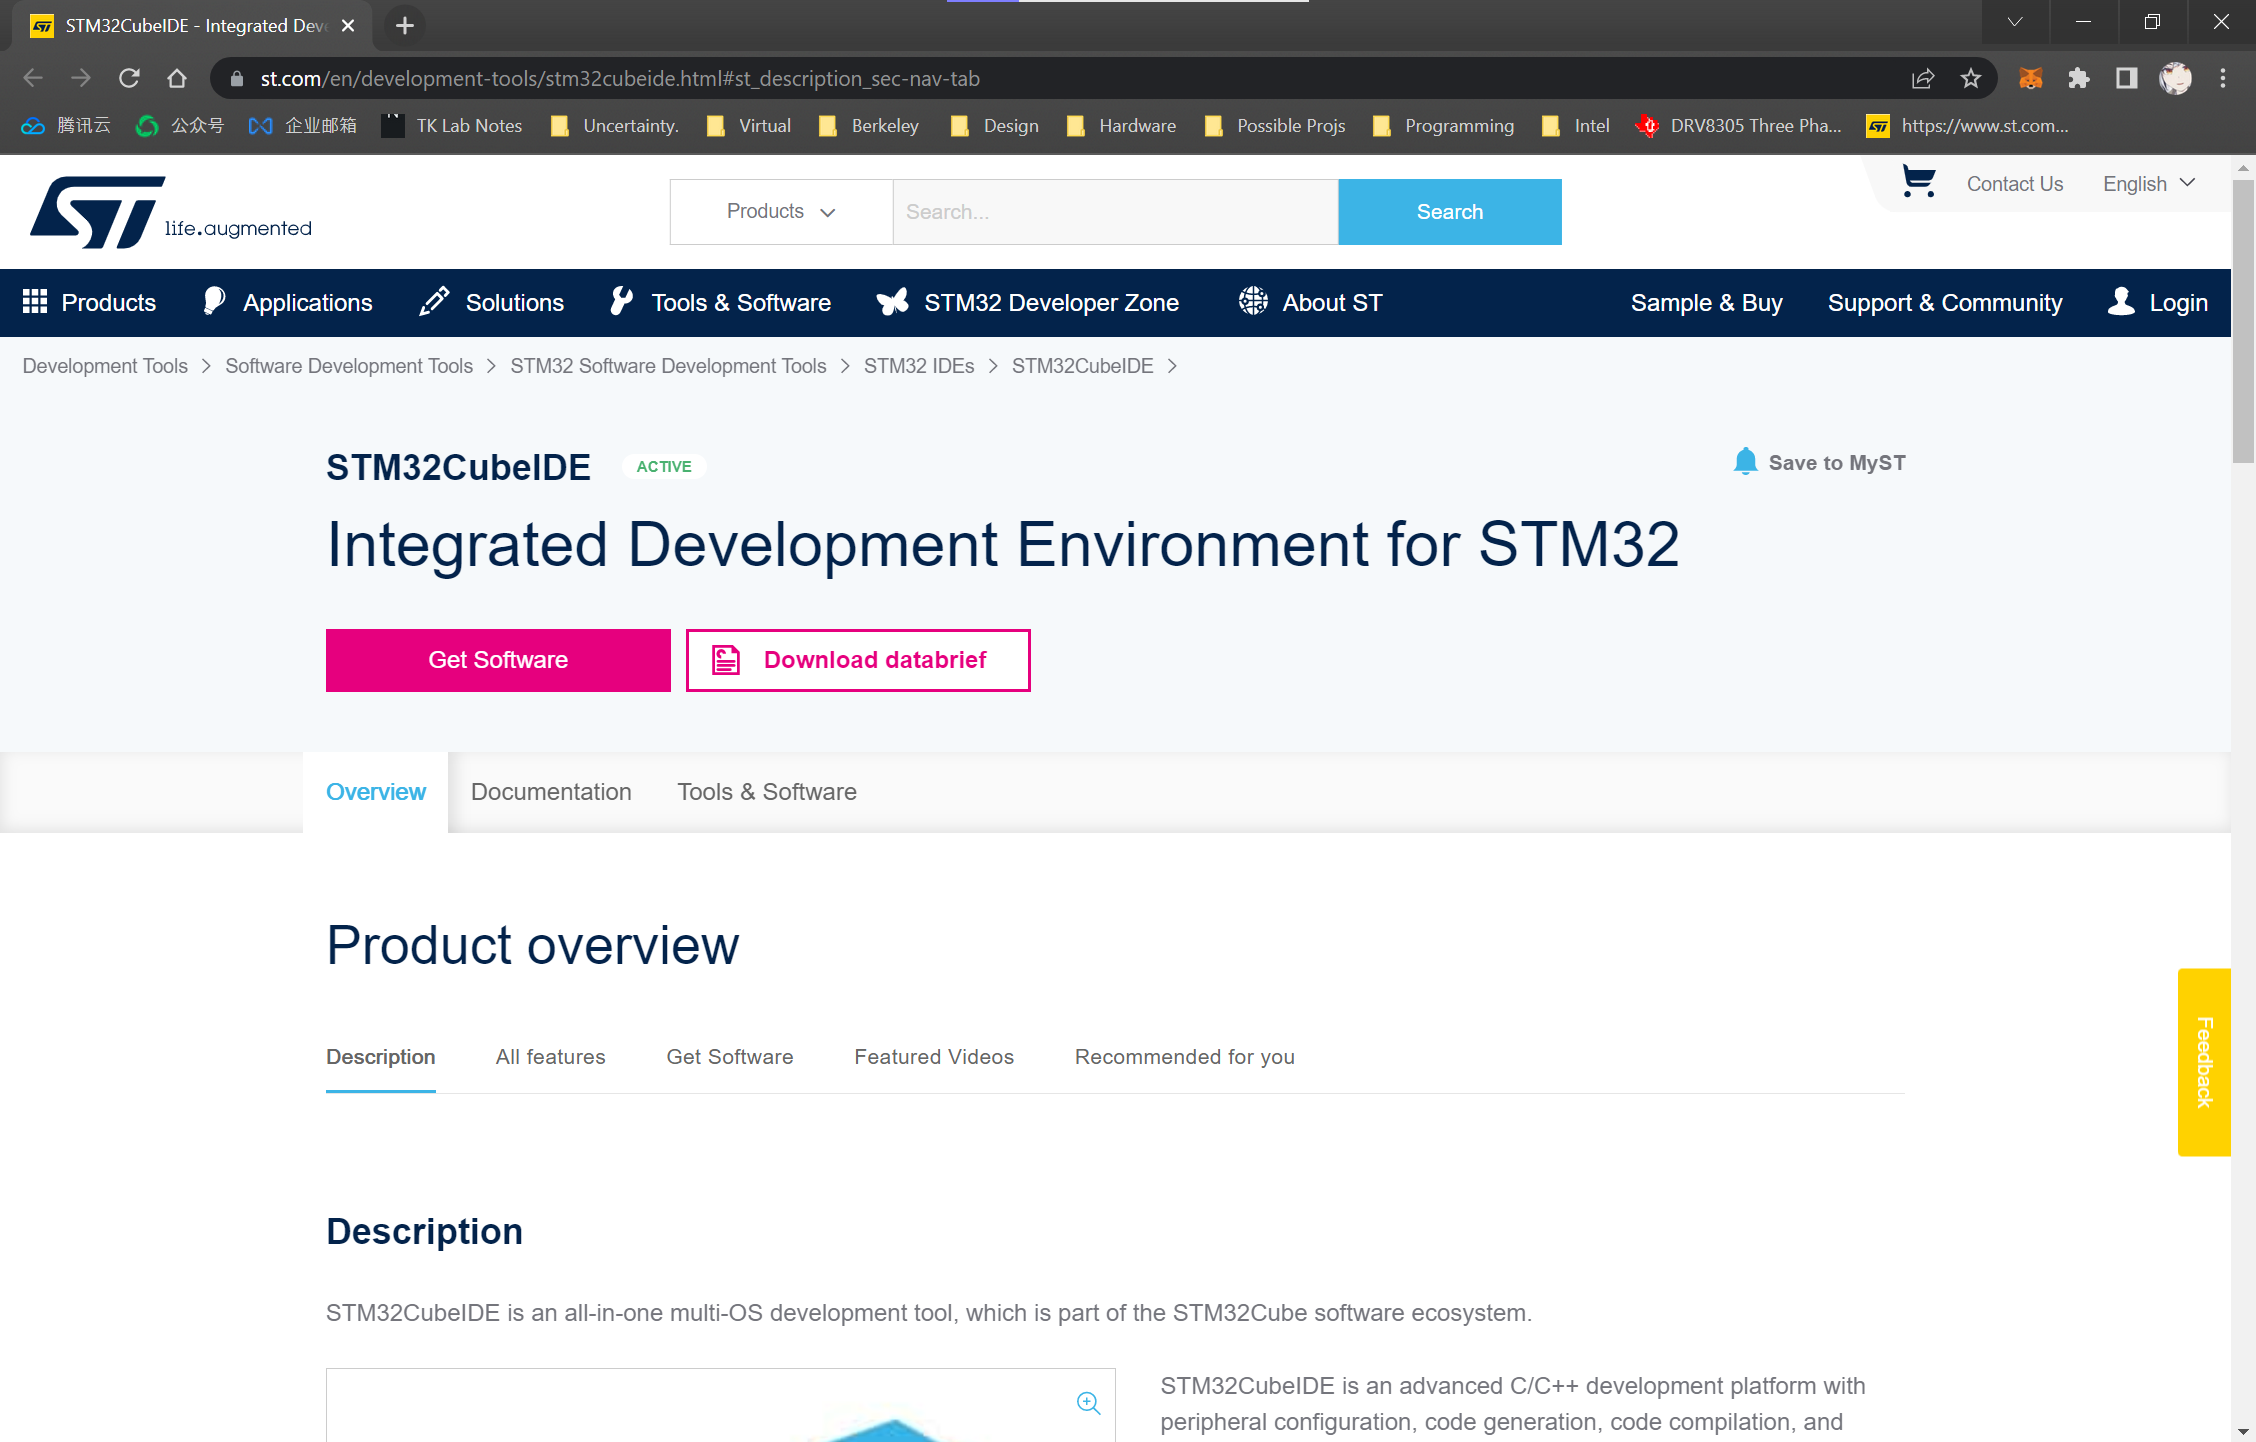Screen dimensions: 2256x1442
Task: Open TK Lab Notes bookmark
Action: [x=452, y=126]
